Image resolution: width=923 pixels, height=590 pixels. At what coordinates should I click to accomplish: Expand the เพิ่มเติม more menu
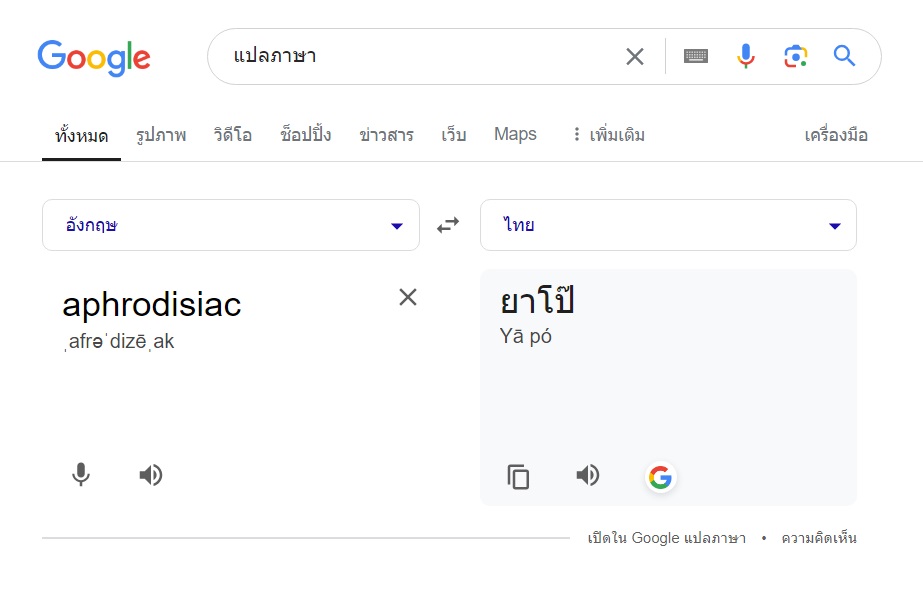tap(609, 135)
